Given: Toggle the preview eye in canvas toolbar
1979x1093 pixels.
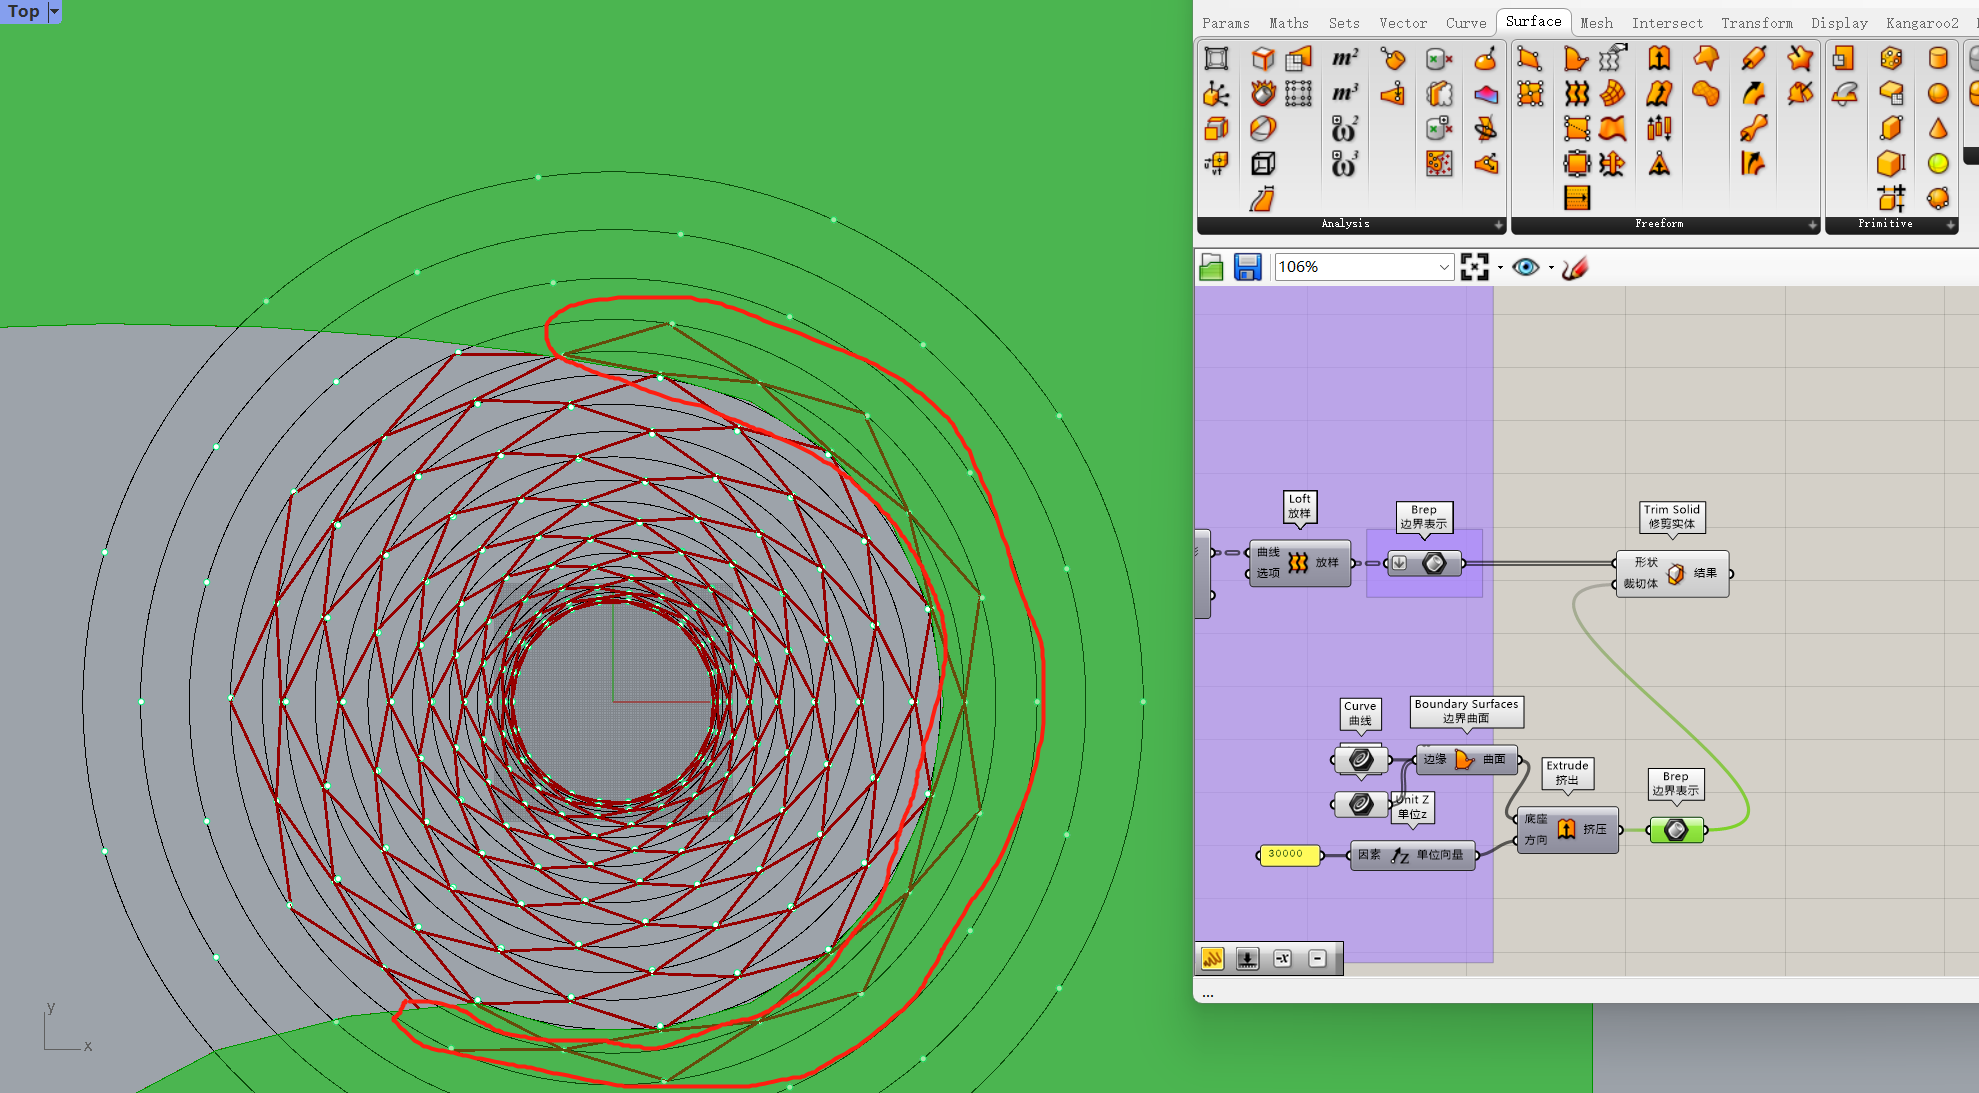Looking at the screenshot, I should pyautogui.click(x=1525, y=267).
